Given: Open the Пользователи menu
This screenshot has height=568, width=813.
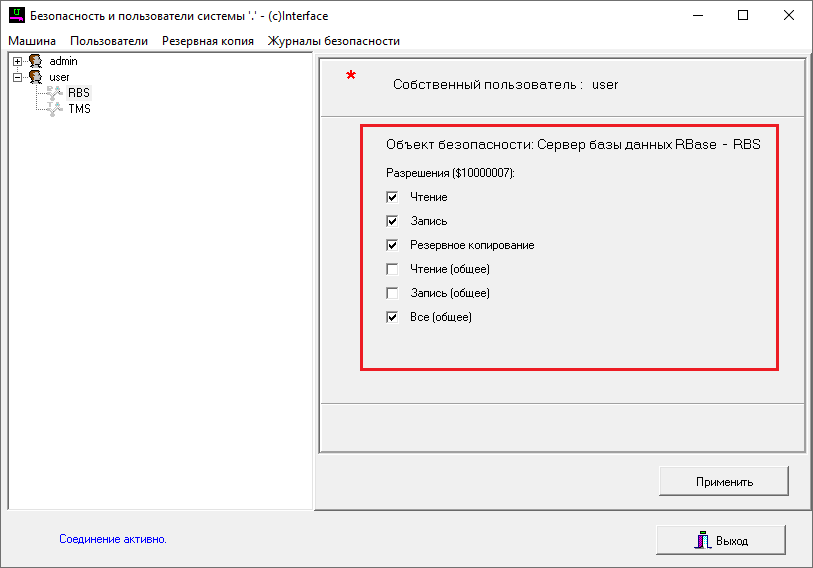Looking at the screenshot, I should click(x=109, y=41).
